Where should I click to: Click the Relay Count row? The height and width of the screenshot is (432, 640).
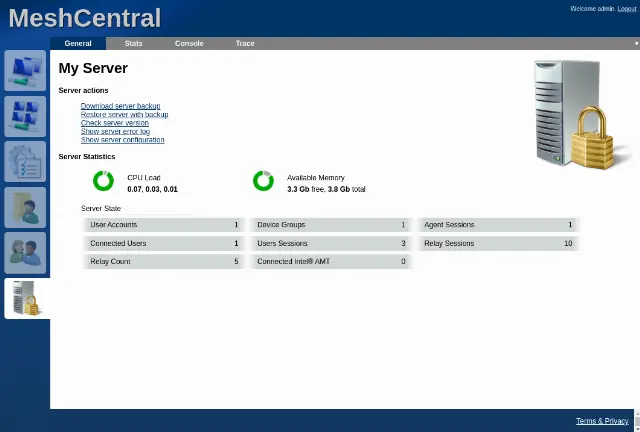coord(164,262)
